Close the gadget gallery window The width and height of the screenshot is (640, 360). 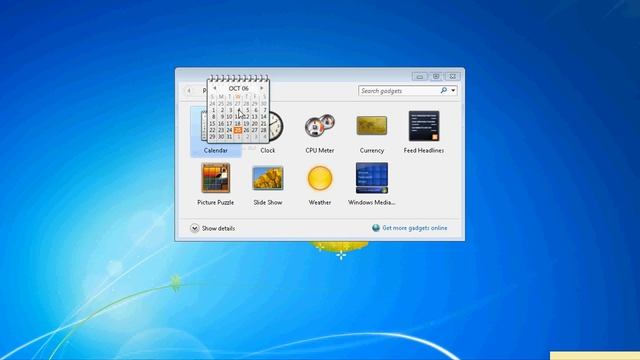452,76
